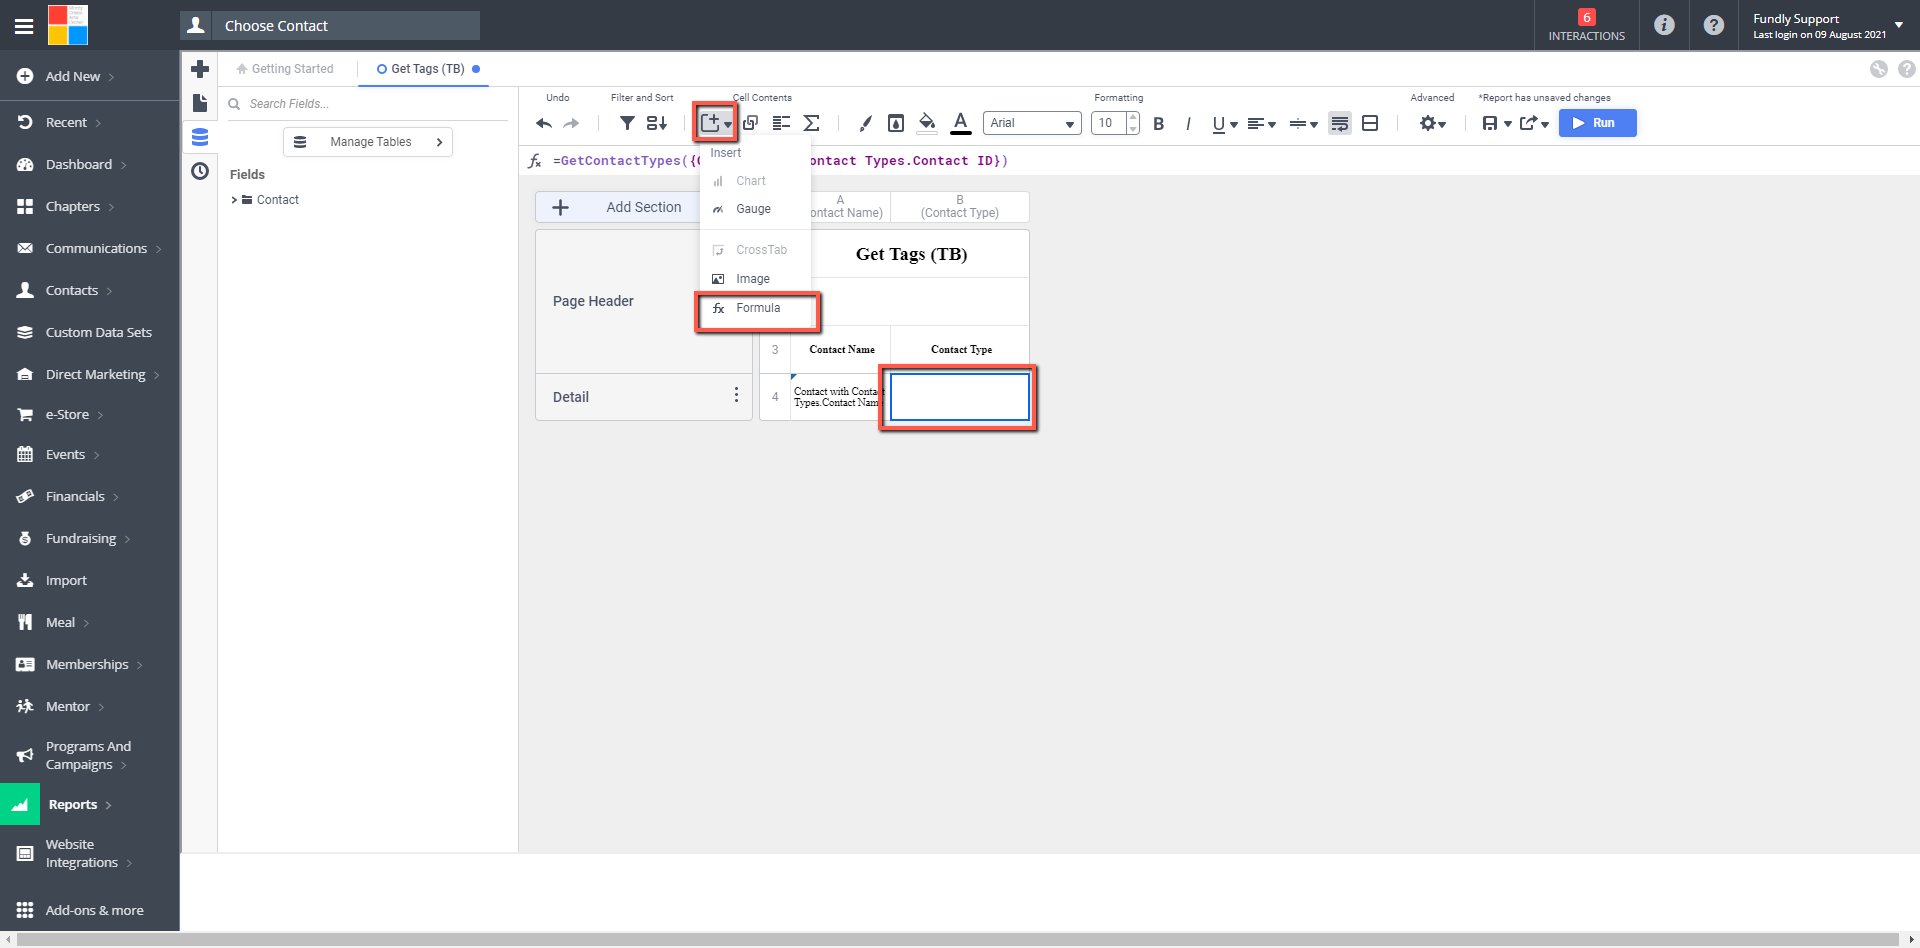Open the Detail section three-dot menu
This screenshot has width=1920, height=948.
click(x=737, y=395)
